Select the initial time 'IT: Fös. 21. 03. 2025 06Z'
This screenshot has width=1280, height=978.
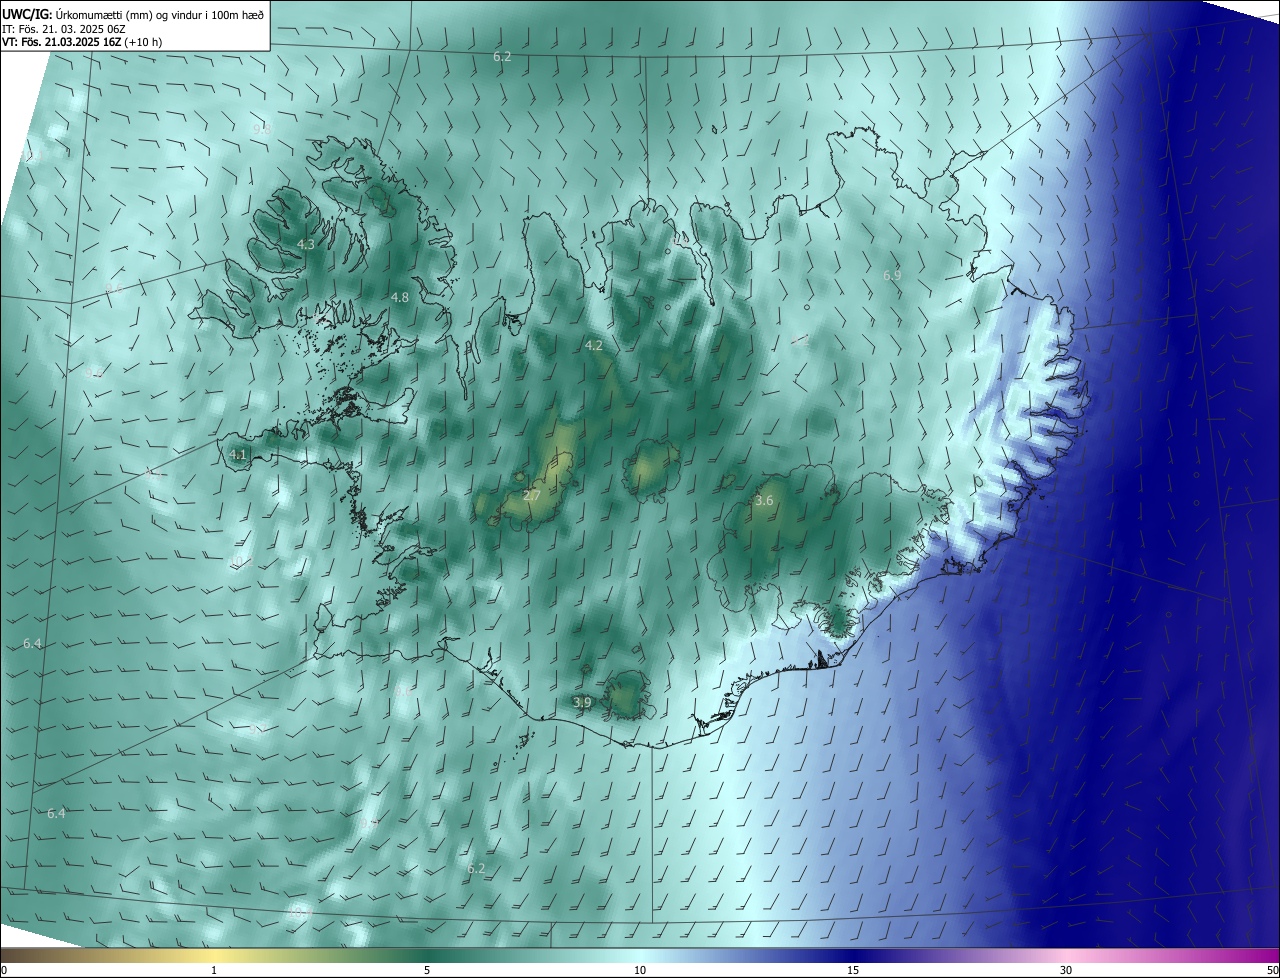point(64,29)
